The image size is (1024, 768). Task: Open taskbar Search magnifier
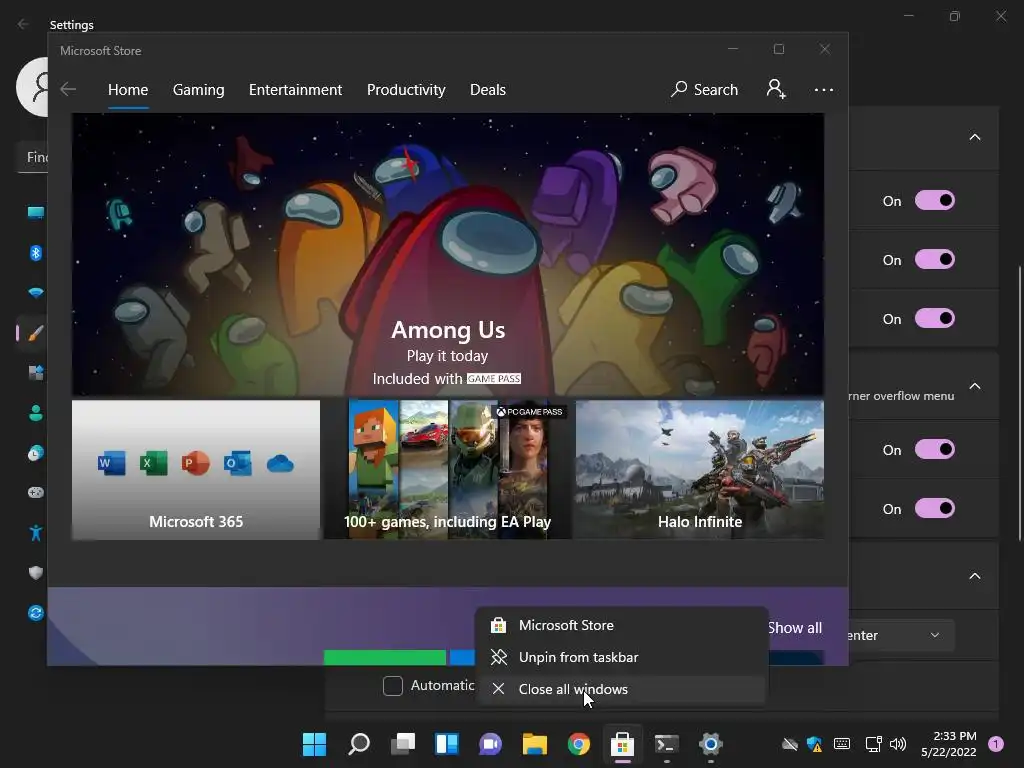(x=359, y=744)
